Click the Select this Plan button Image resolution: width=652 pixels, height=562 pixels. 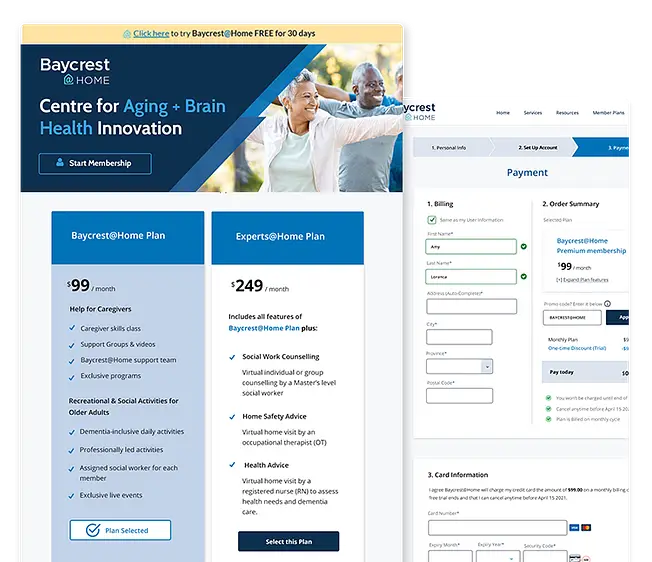[288, 541]
